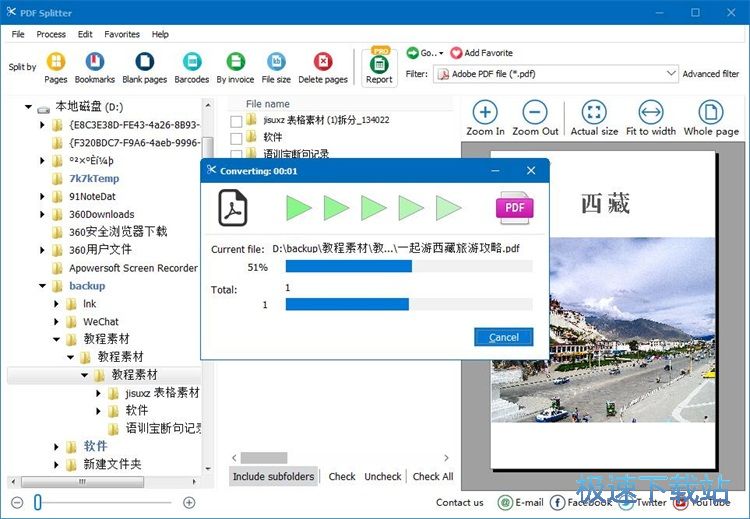Select Apowersoft Screen Recorder folder
This screenshot has height=519, width=750.
point(133,268)
